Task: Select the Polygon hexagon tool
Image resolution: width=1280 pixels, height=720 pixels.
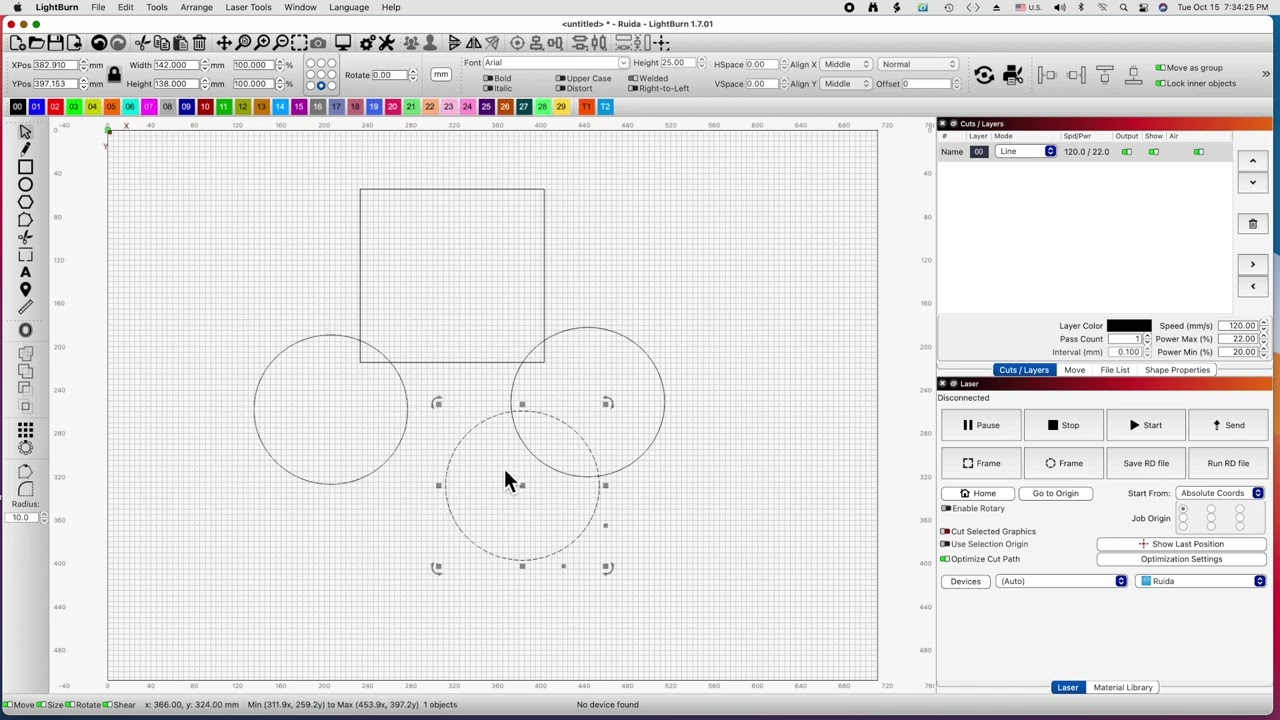Action: pyautogui.click(x=25, y=203)
